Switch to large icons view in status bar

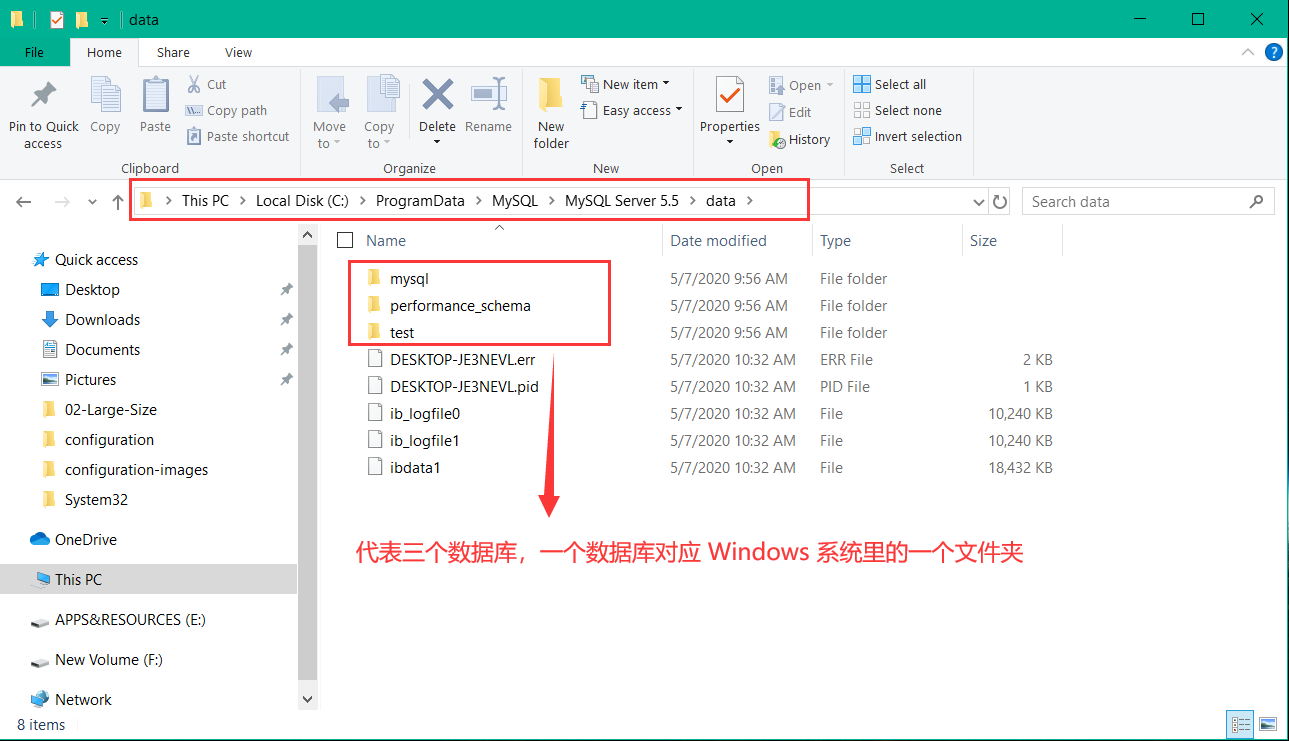point(1268,724)
